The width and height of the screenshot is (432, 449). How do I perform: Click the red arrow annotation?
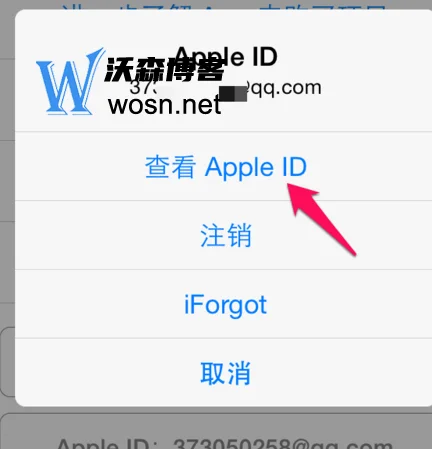click(x=321, y=218)
